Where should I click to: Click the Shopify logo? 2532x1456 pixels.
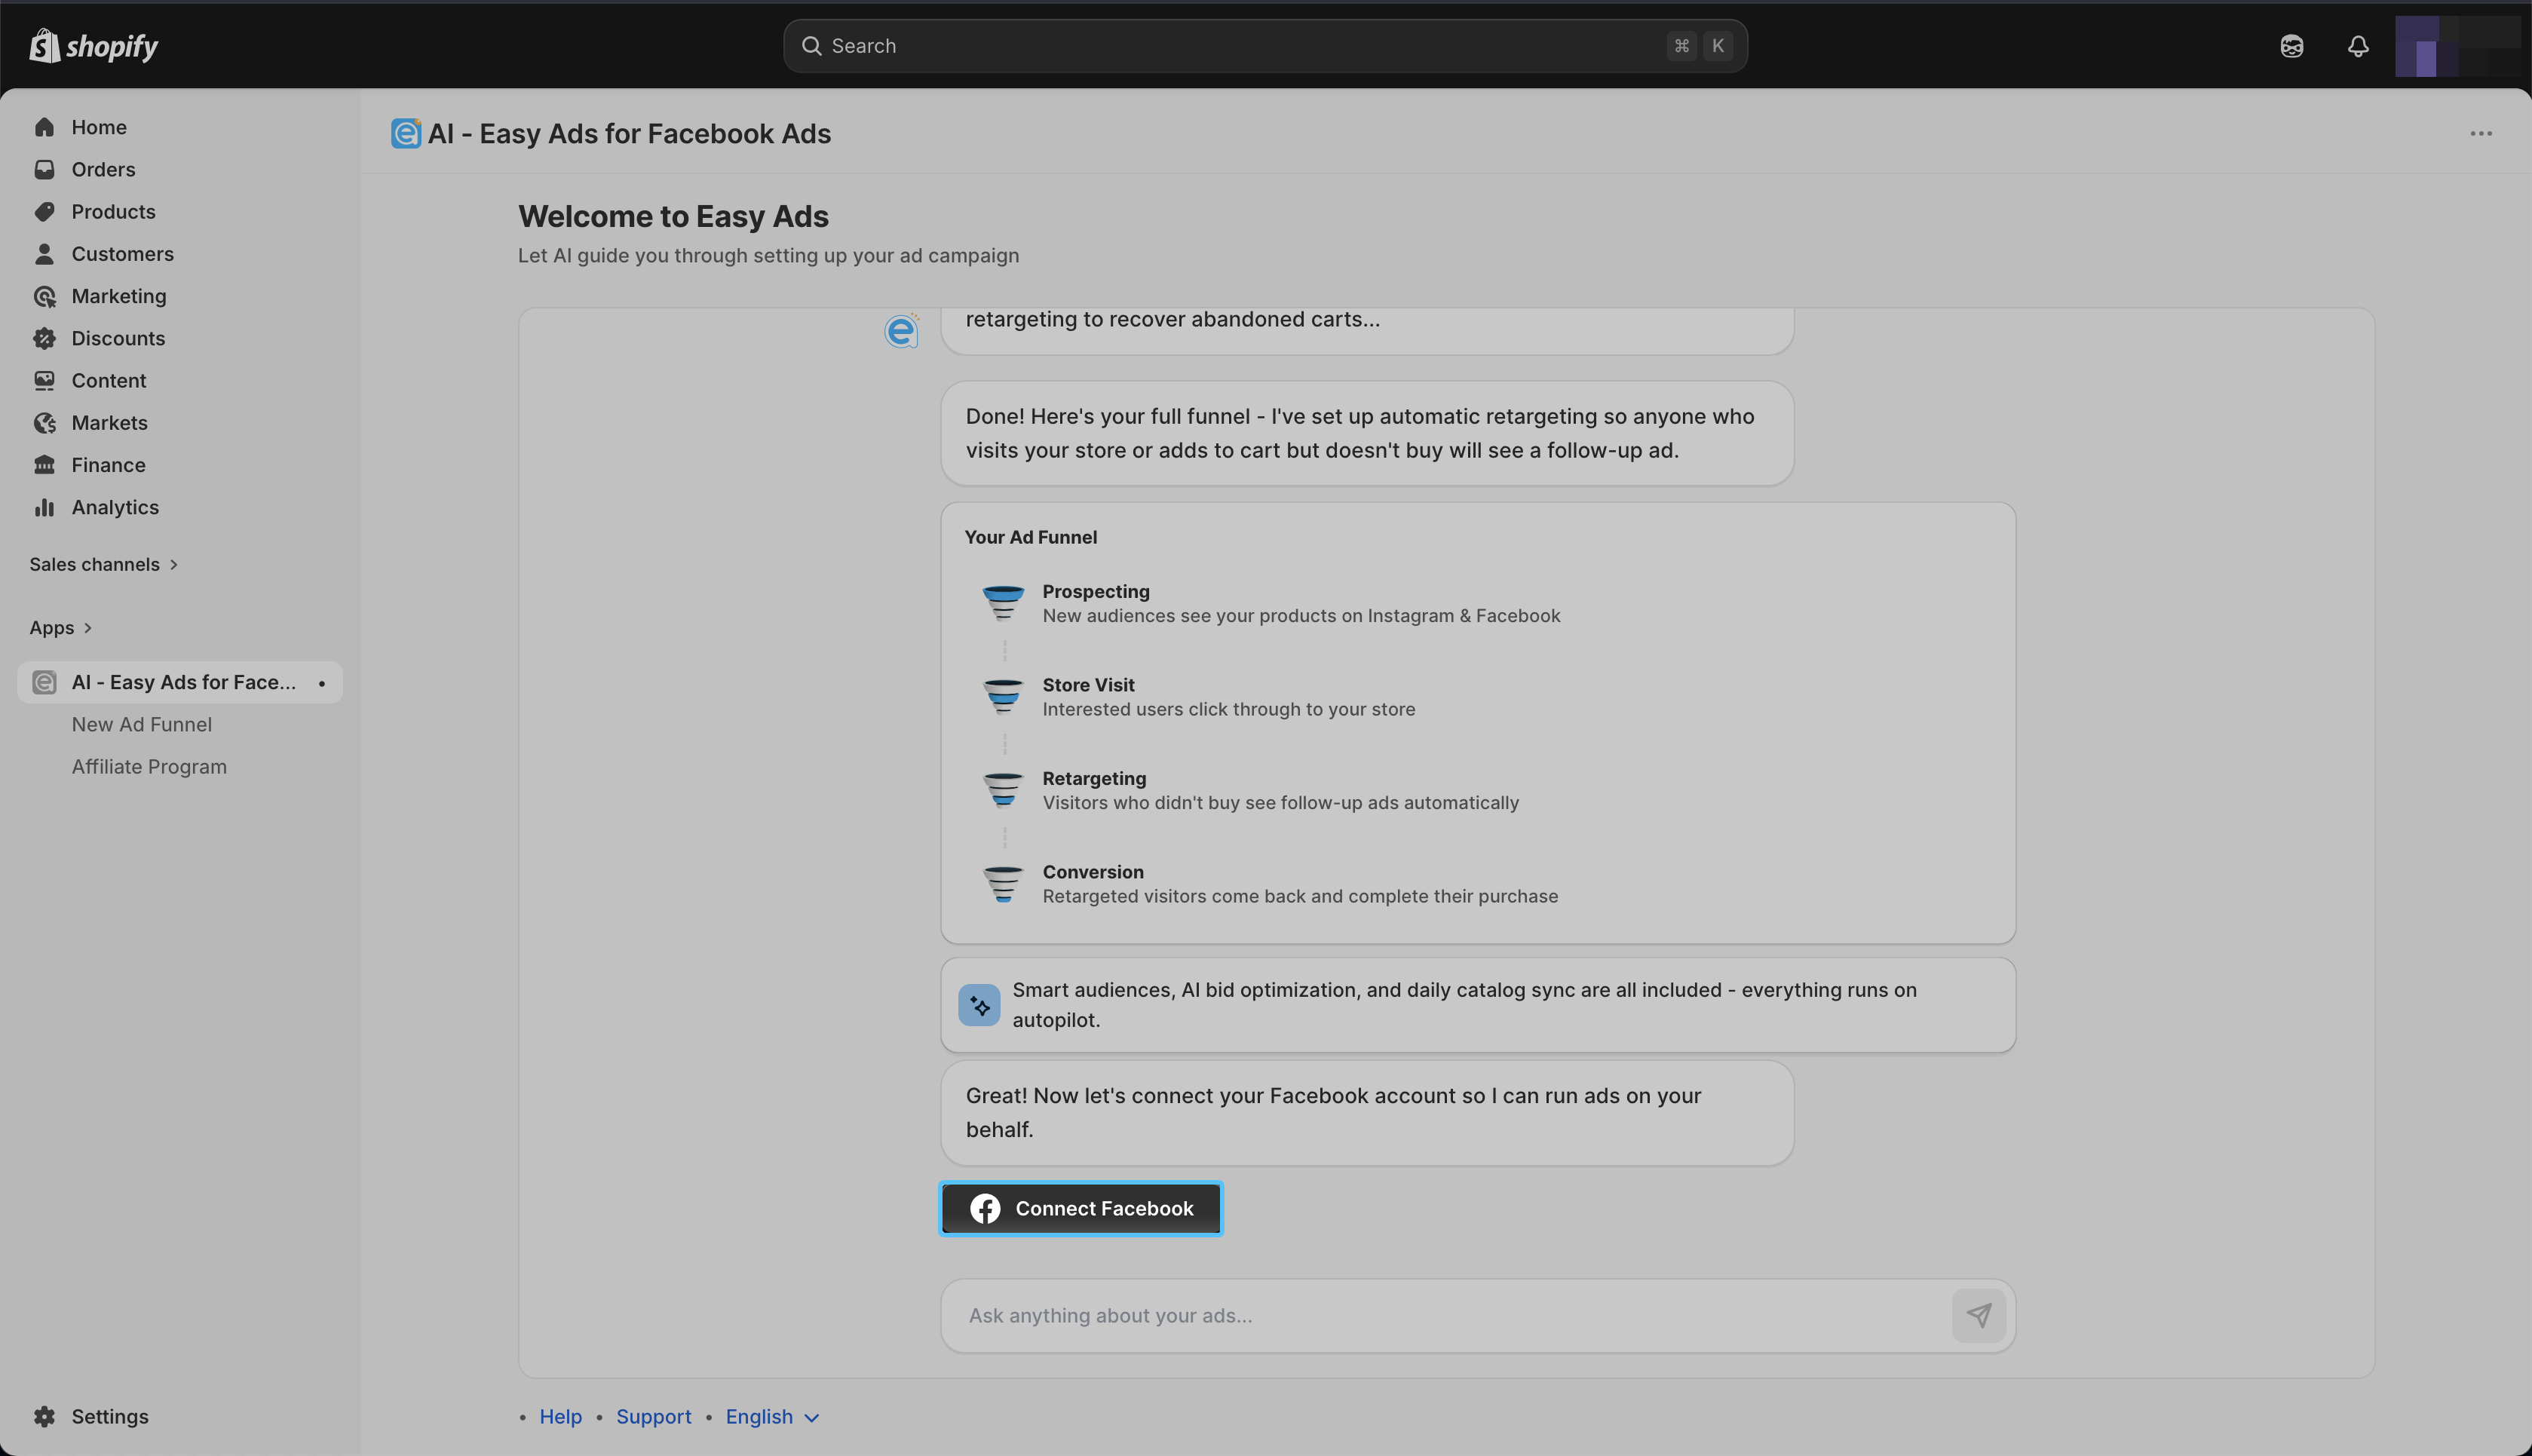click(x=94, y=46)
